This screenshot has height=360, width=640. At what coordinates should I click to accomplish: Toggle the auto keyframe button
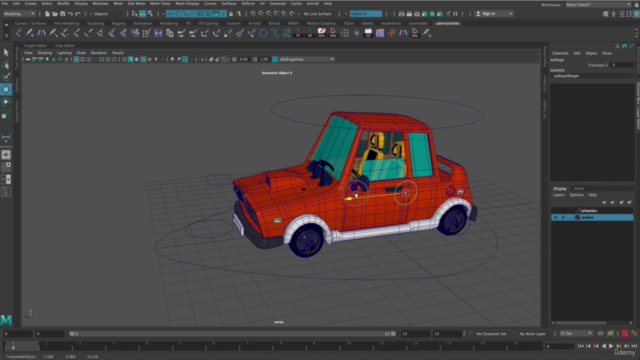(625, 334)
